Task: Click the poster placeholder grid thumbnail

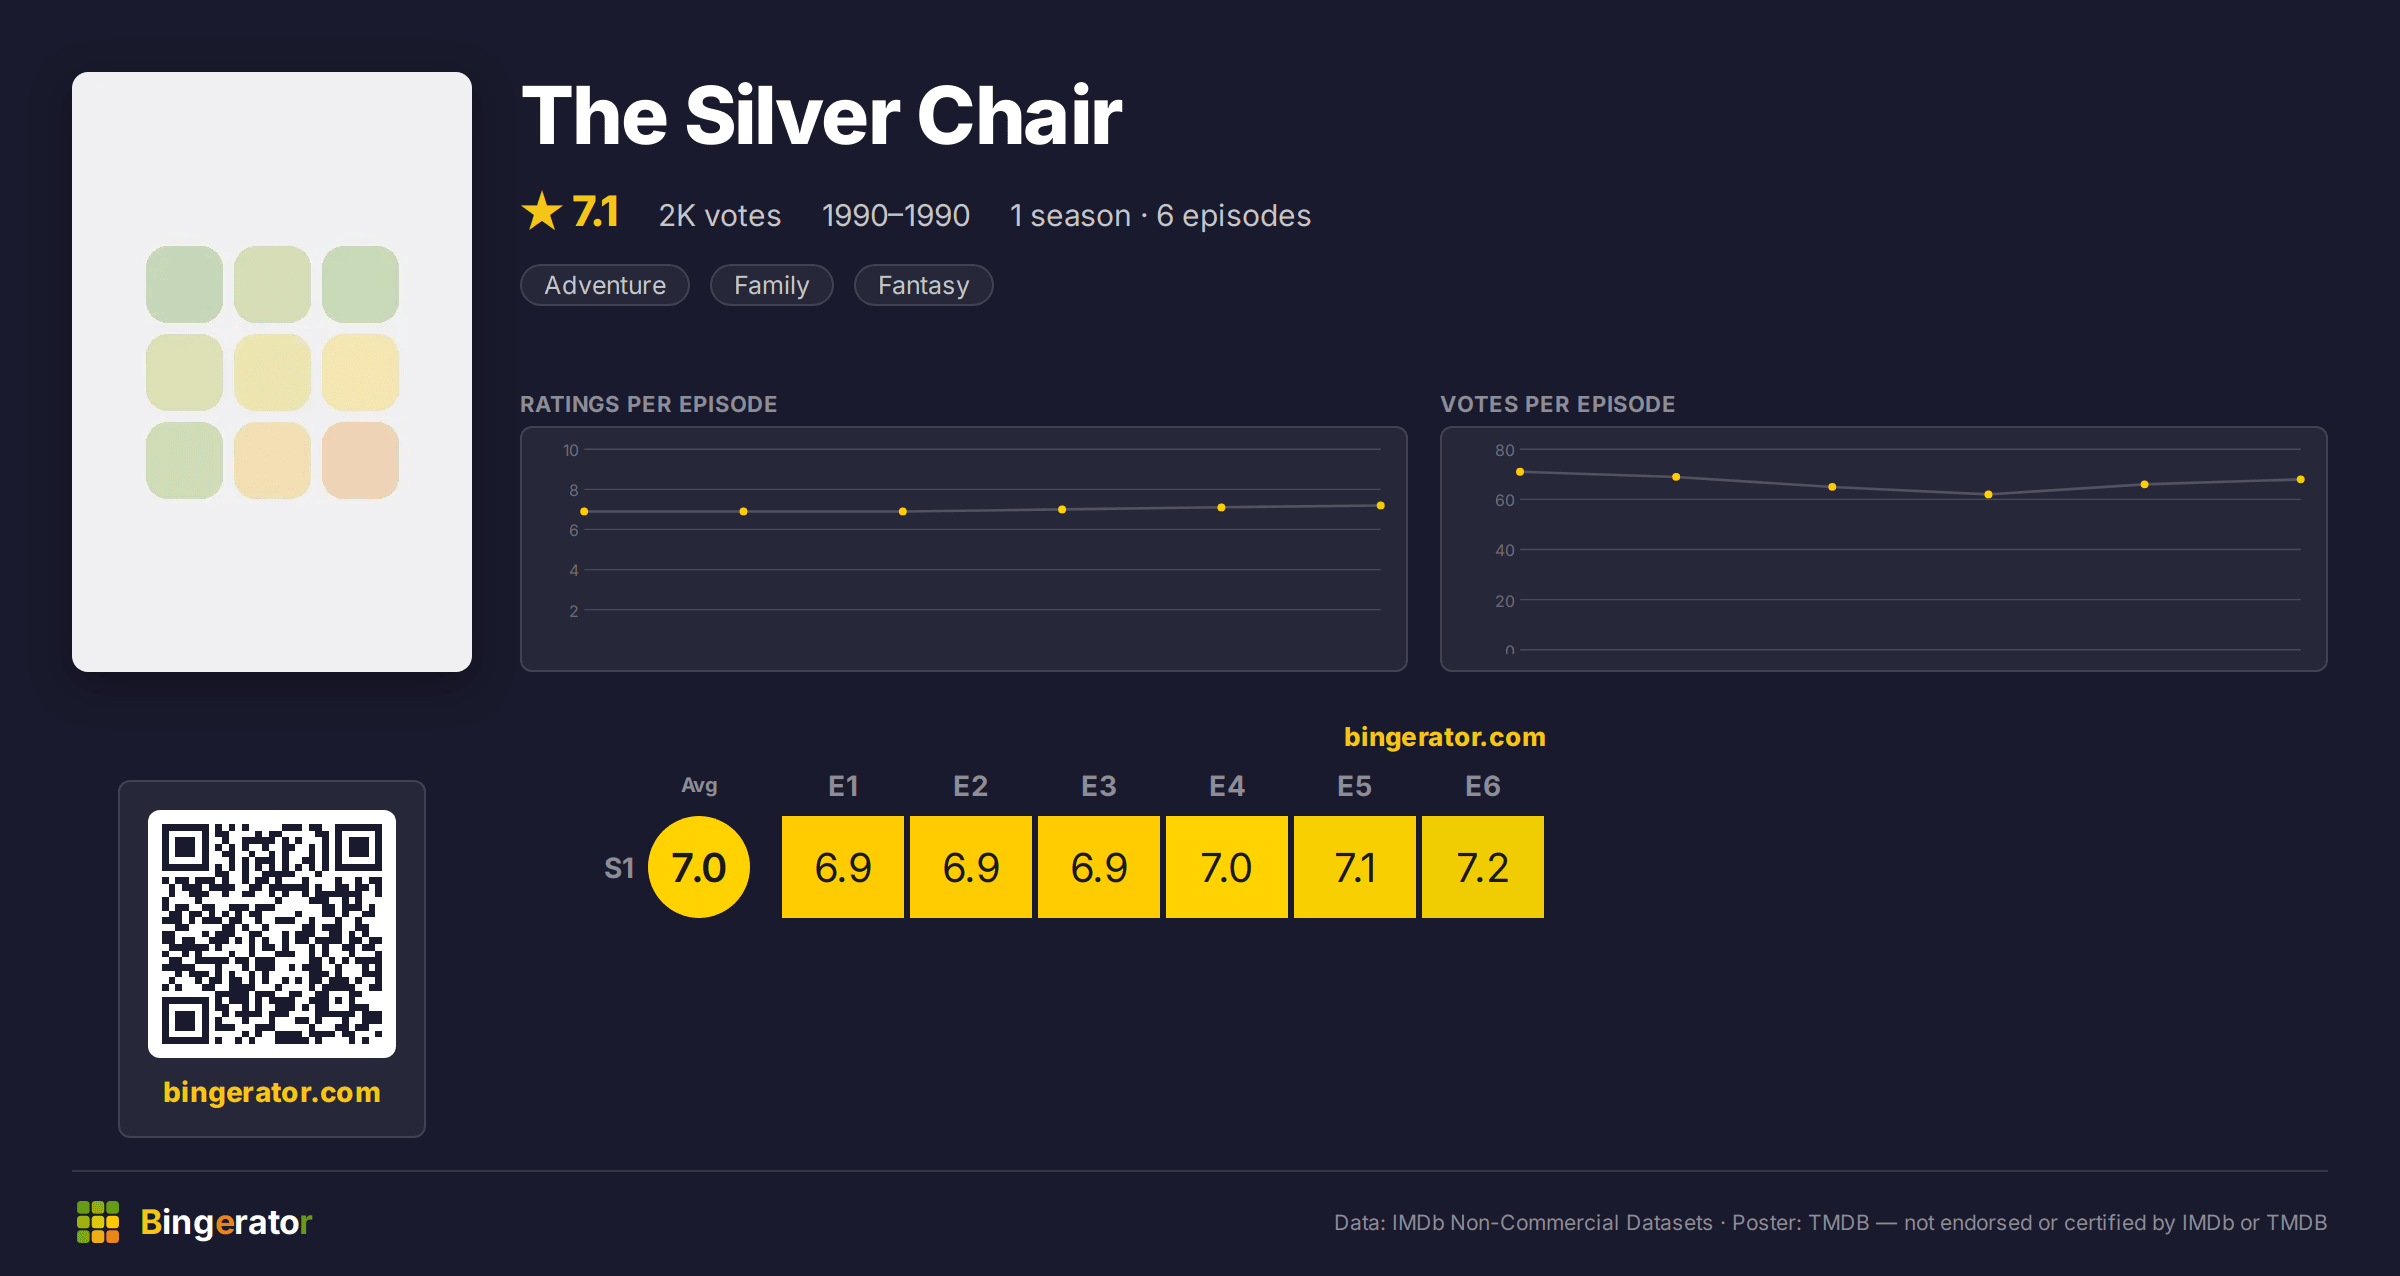Action: pyautogui.click(x=272, y=372)
